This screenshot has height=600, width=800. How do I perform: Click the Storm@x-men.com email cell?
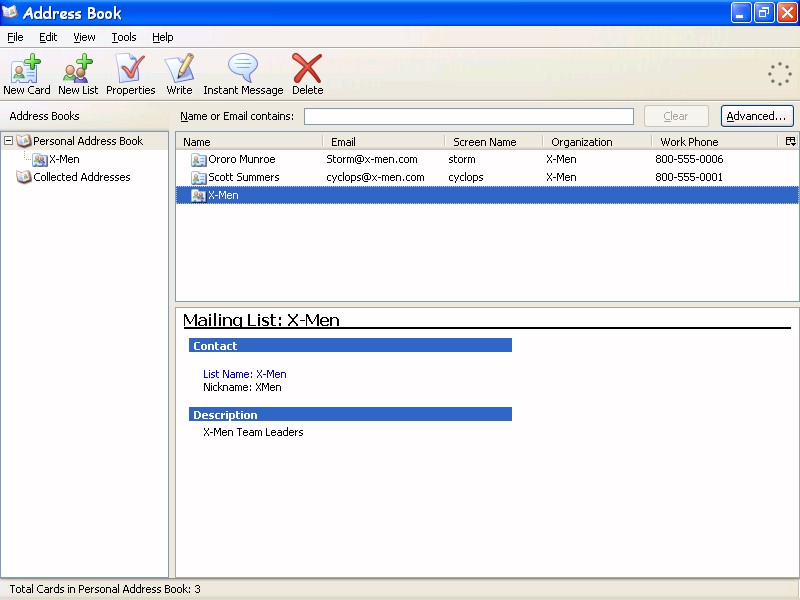(372, 159)
